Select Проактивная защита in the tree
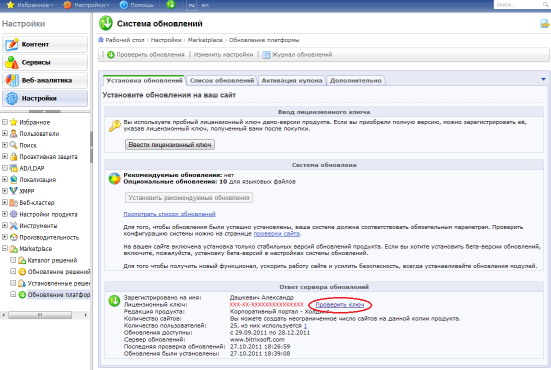Viewport: 551px width, 370px height. (x=48, y=157)
